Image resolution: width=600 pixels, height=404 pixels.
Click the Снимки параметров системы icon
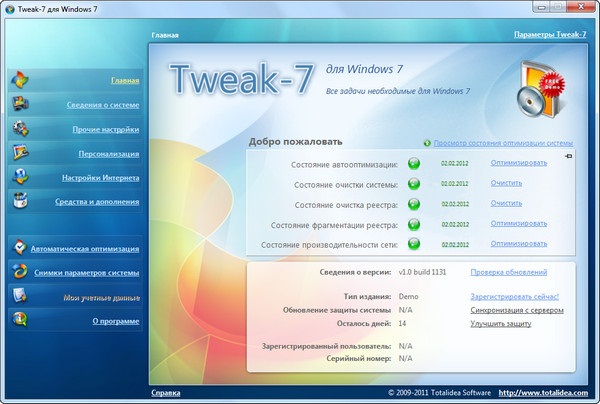21,271
